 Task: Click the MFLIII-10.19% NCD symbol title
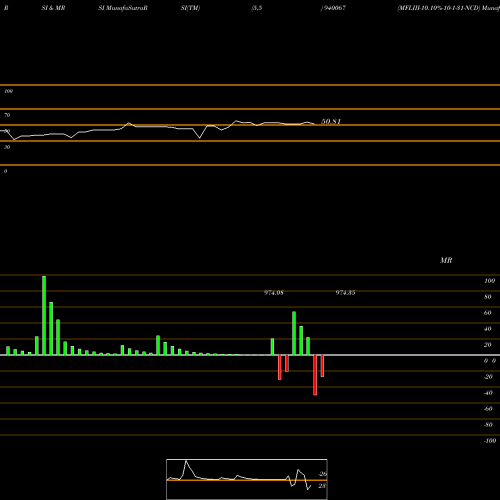448,8
